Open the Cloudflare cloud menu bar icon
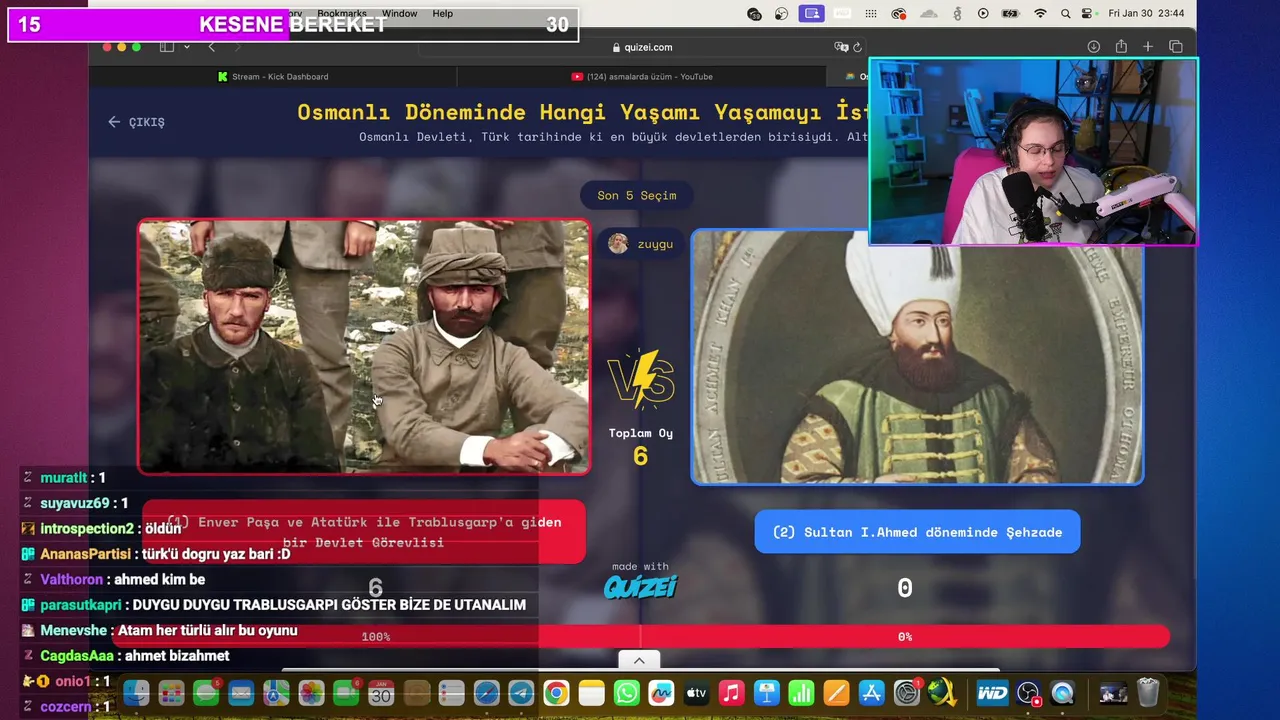This screenshot has width=1280, height=720. click(x=929, y=14)
